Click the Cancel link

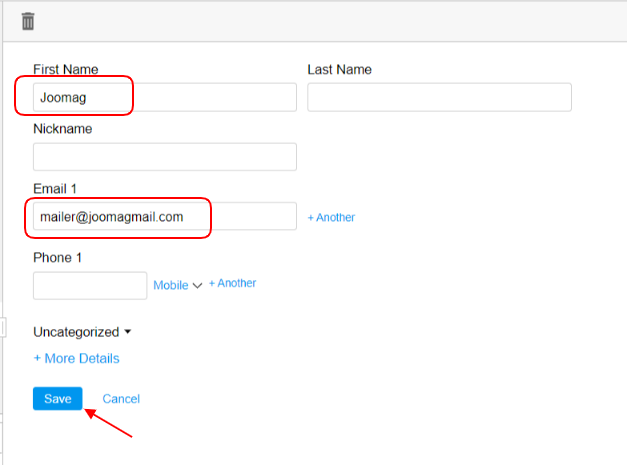coord(121,399)
